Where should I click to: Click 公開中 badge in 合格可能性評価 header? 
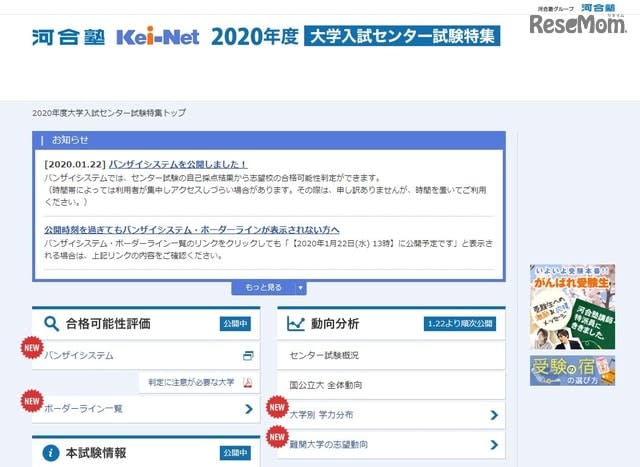tap(236, 324)
